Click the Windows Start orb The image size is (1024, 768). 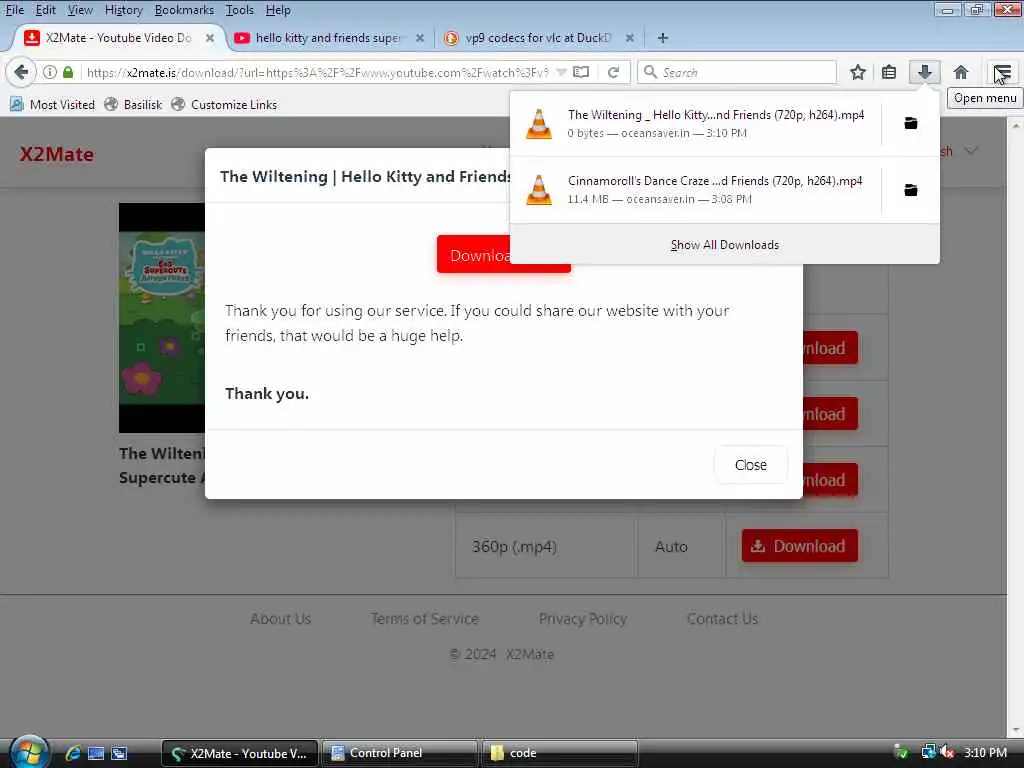(x=29, y=752)
